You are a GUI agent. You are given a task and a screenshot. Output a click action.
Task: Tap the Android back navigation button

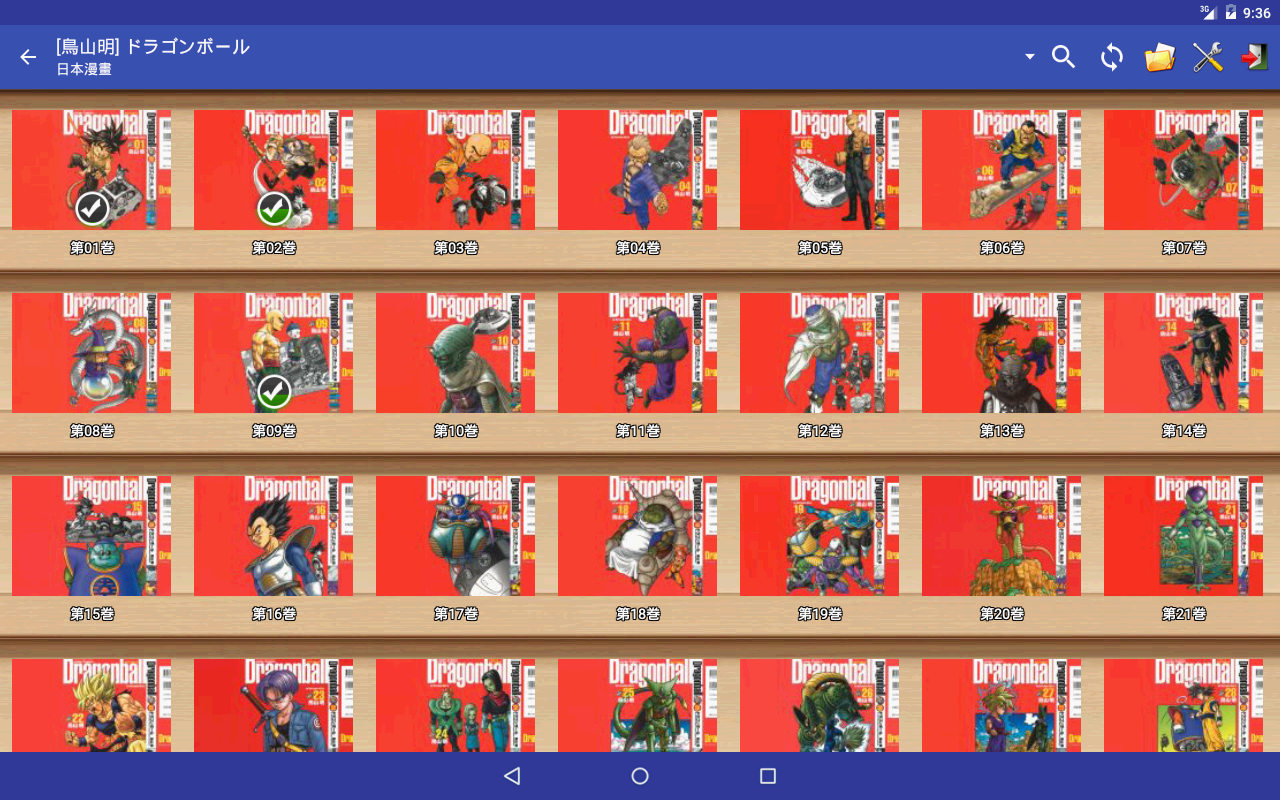pos(512,776)
